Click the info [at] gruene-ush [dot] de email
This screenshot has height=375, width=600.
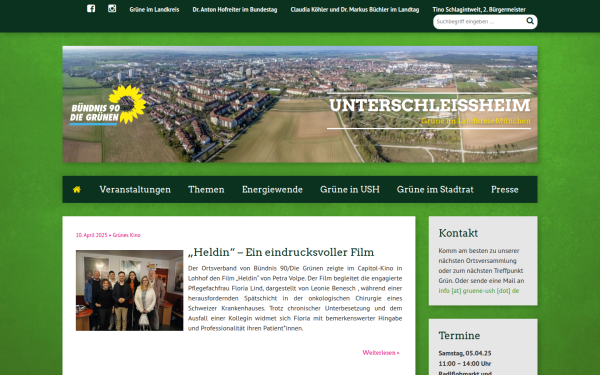coord(479,290)
